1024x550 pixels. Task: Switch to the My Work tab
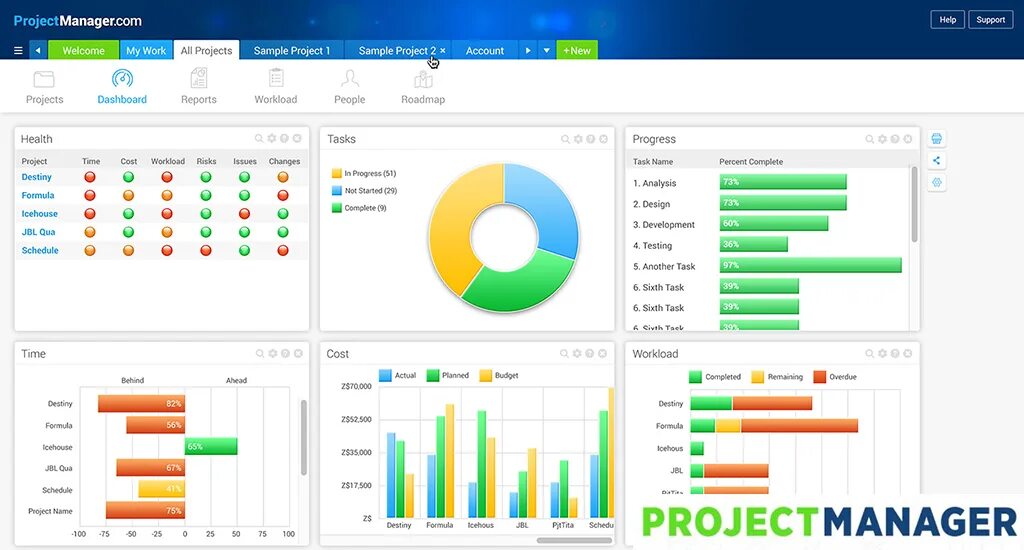146,50
